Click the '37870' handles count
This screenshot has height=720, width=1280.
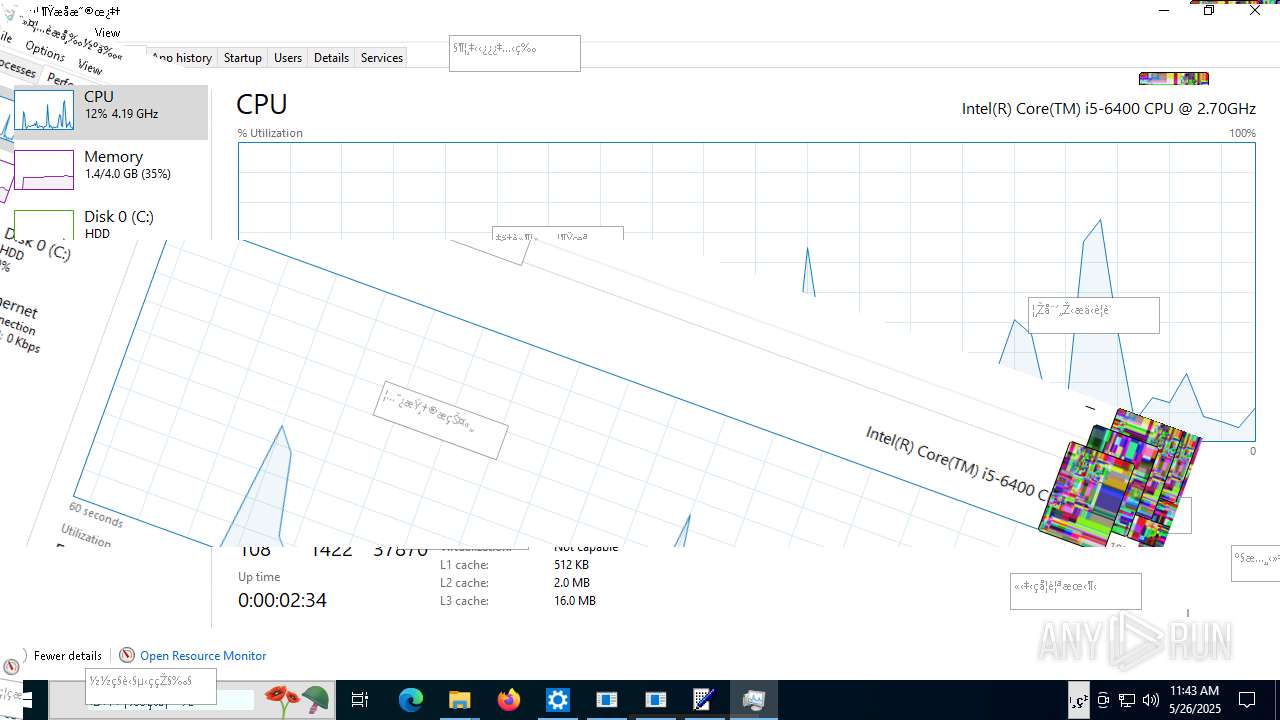(400, 551)
